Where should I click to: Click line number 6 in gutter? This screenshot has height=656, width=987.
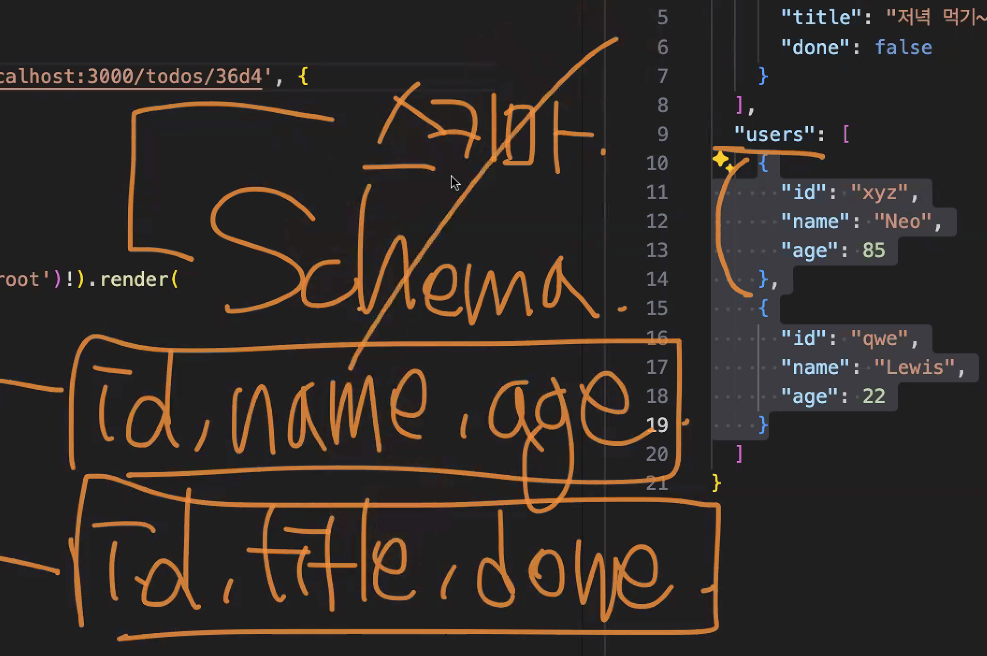662,47
